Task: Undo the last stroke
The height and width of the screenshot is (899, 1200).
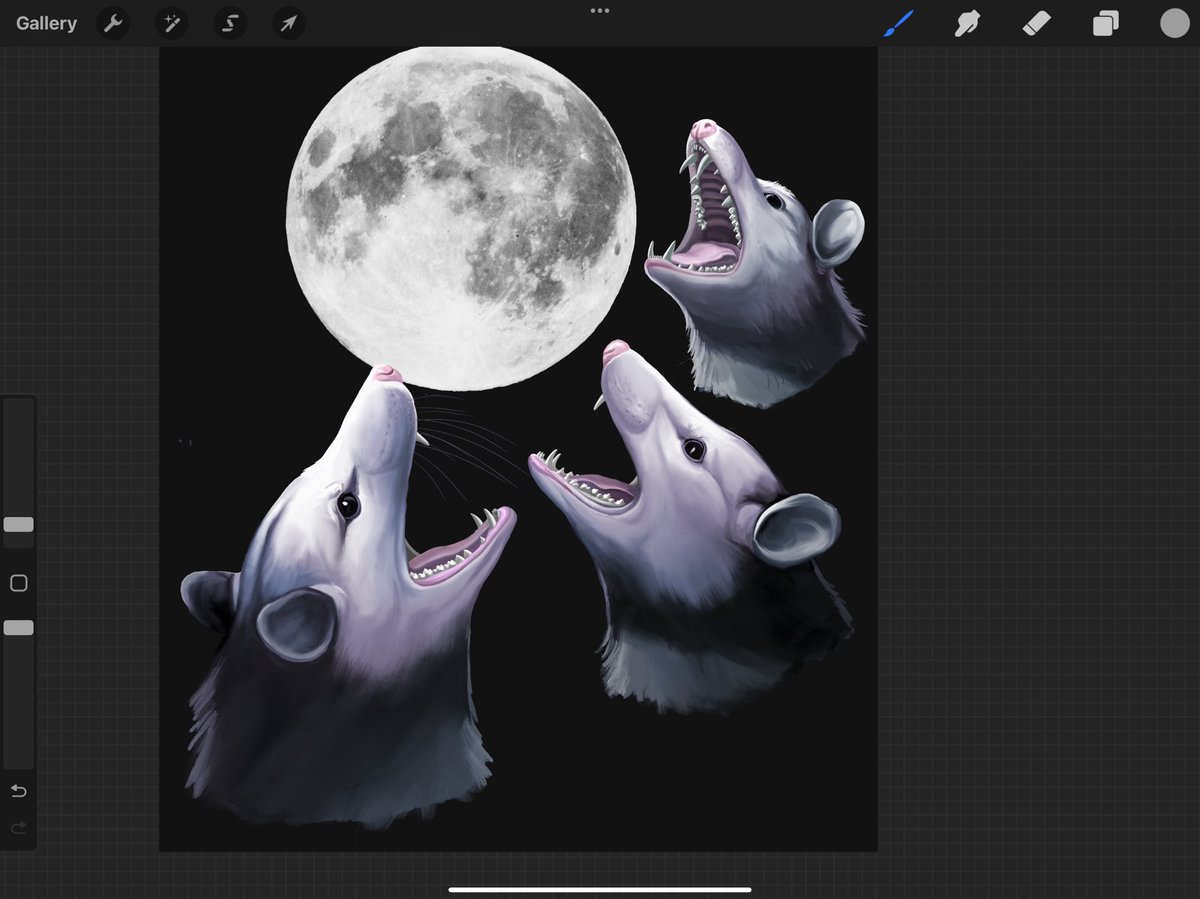Action: click(18, 791)
